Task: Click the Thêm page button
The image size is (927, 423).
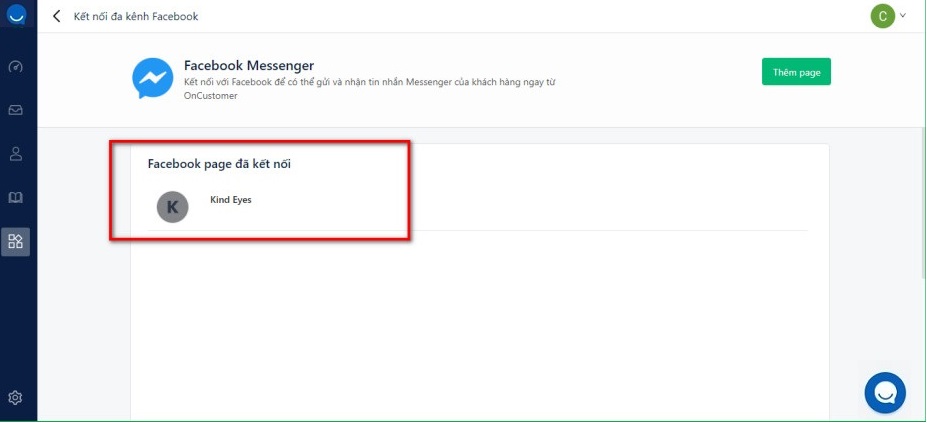Action: (x=796, y=72)
